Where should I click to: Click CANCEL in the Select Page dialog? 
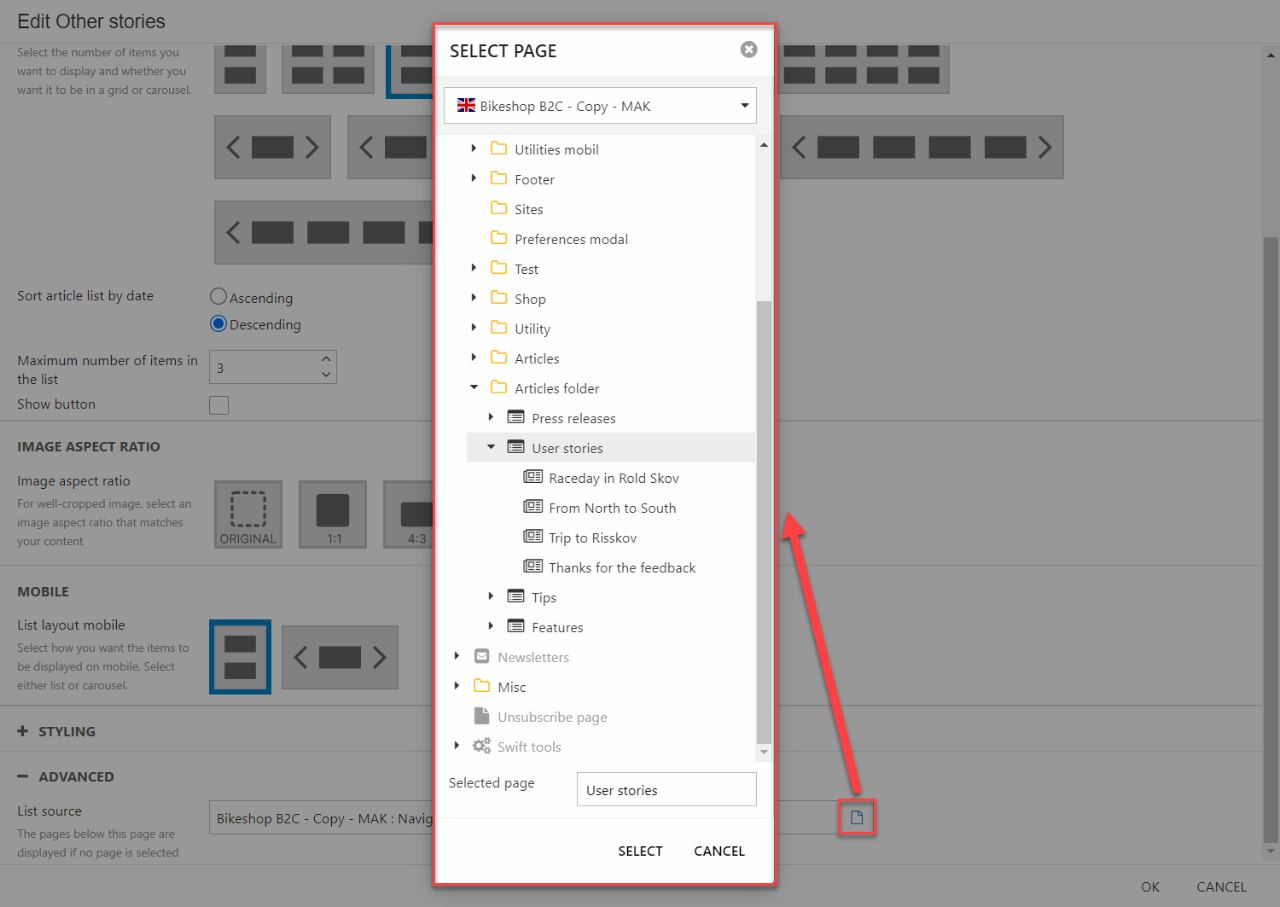click(719, 851)
